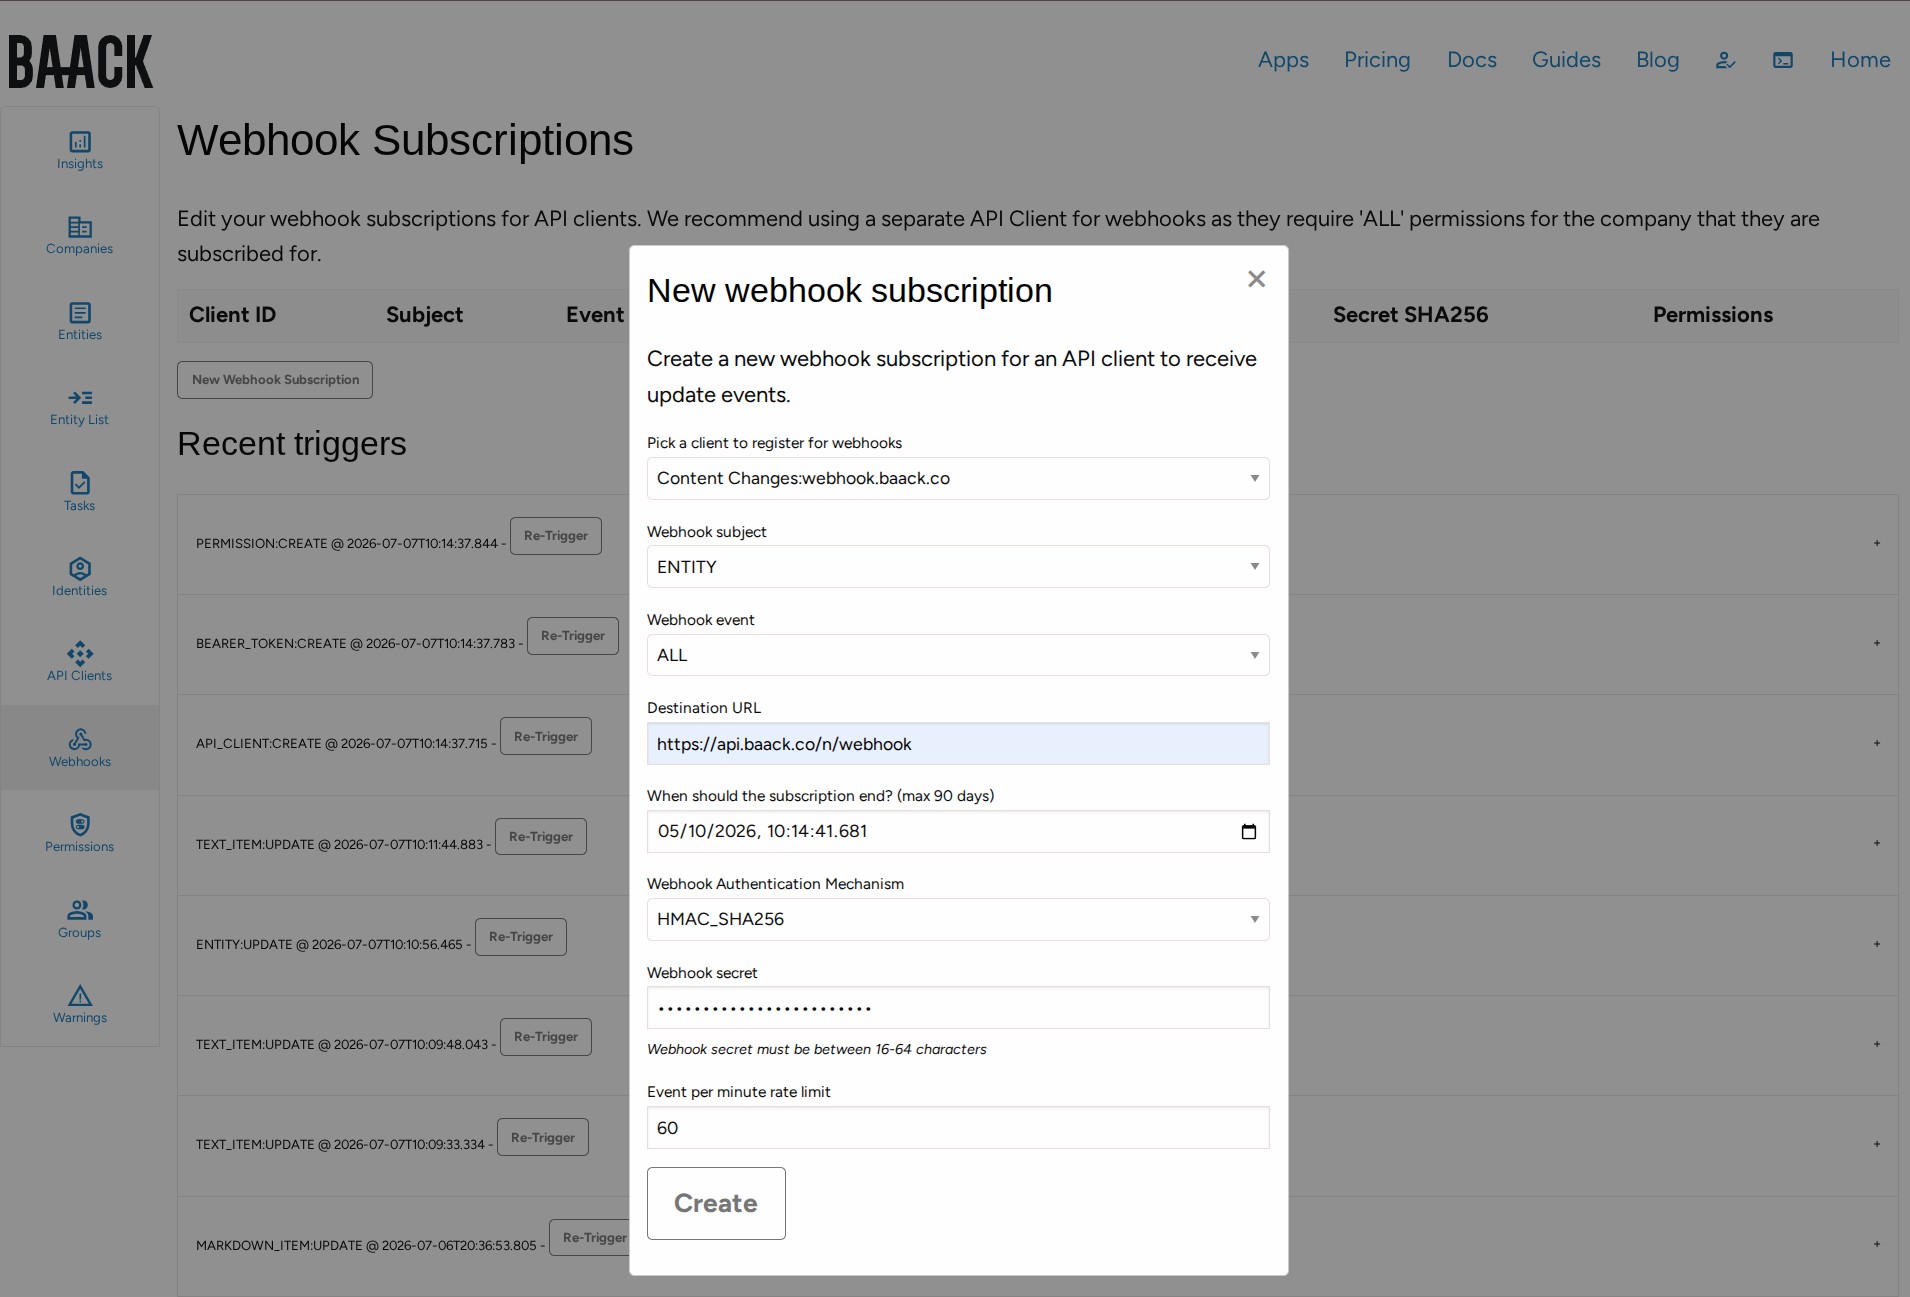This screenshot has height=1297, width=1910.
Task: Expand the API_CLIENT:CREATE trigger row
Action: click(1877, 743)
